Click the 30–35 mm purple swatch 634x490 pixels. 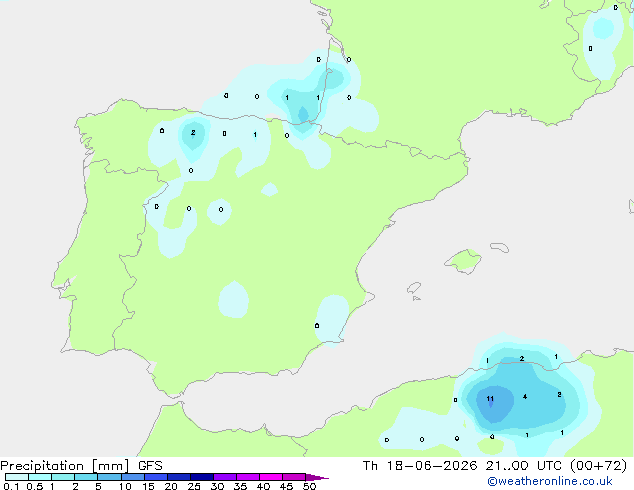point(225,477)
